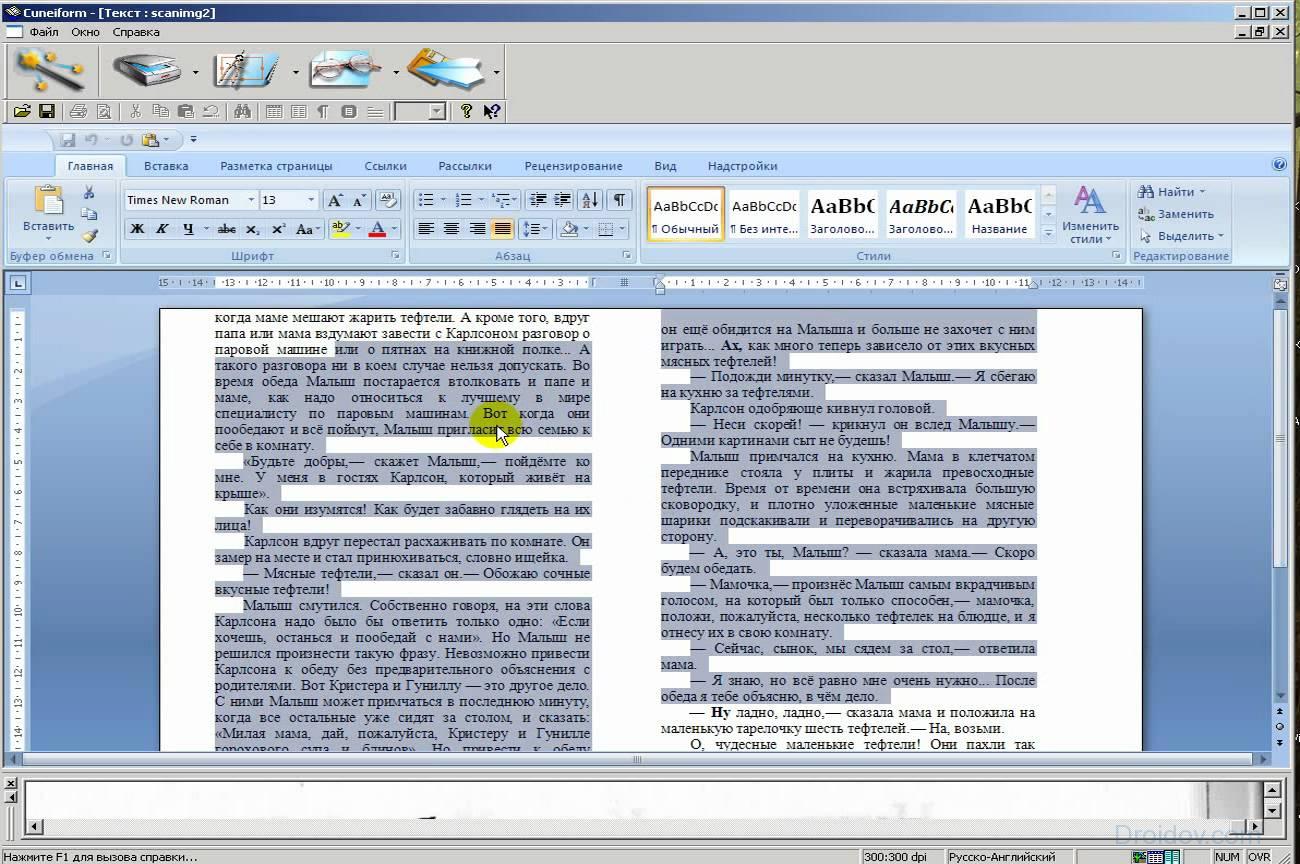Toggle strikethrough abc formatting

tap(227, 229)
